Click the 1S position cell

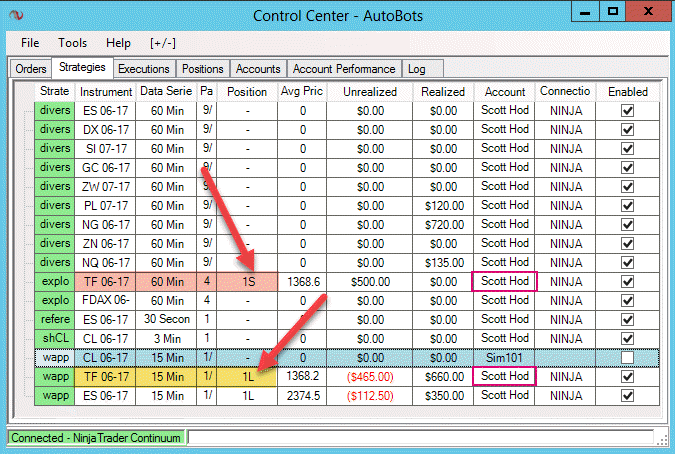(247, 282)
